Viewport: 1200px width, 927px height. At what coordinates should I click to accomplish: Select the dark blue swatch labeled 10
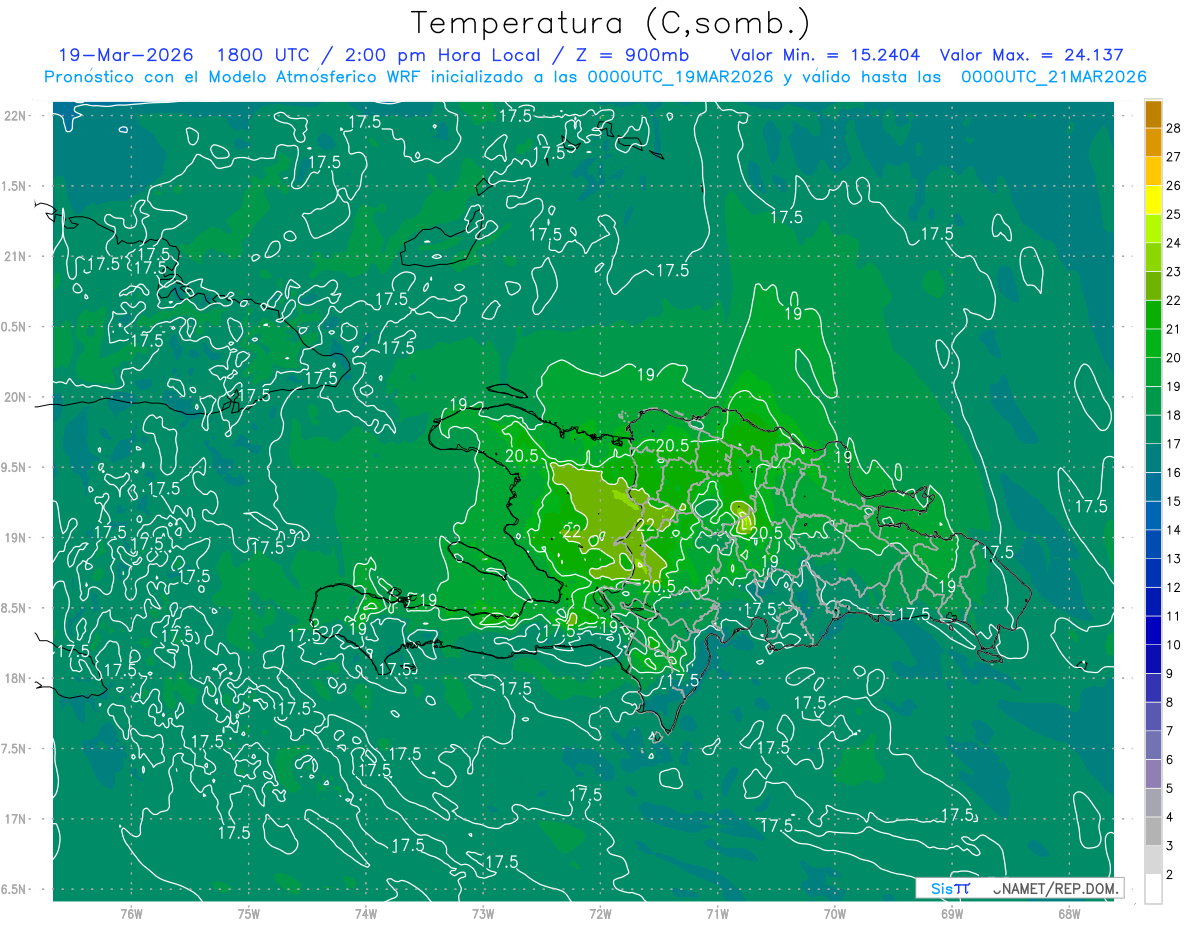click(1153, 631)
